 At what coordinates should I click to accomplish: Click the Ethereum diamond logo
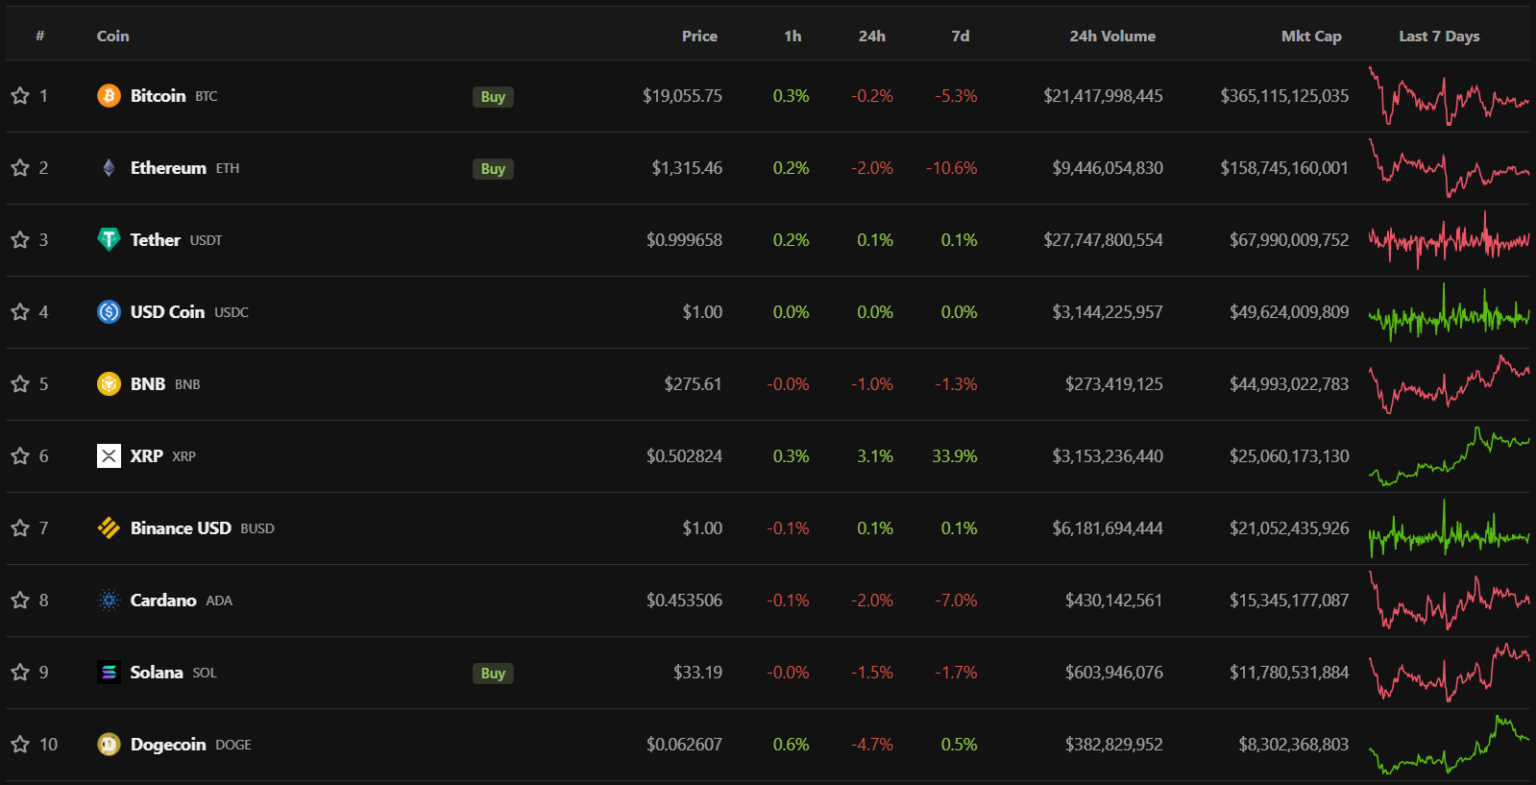click(x=109, y=168)
